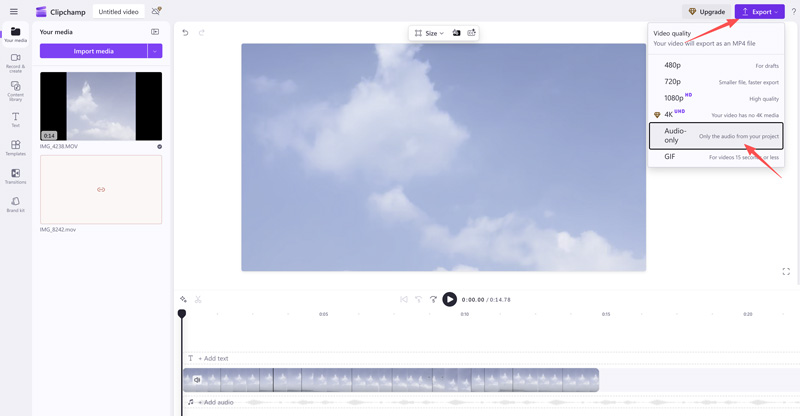Choose Audio-only export option
The image size is (800, 416).
(x=716, y=136)
